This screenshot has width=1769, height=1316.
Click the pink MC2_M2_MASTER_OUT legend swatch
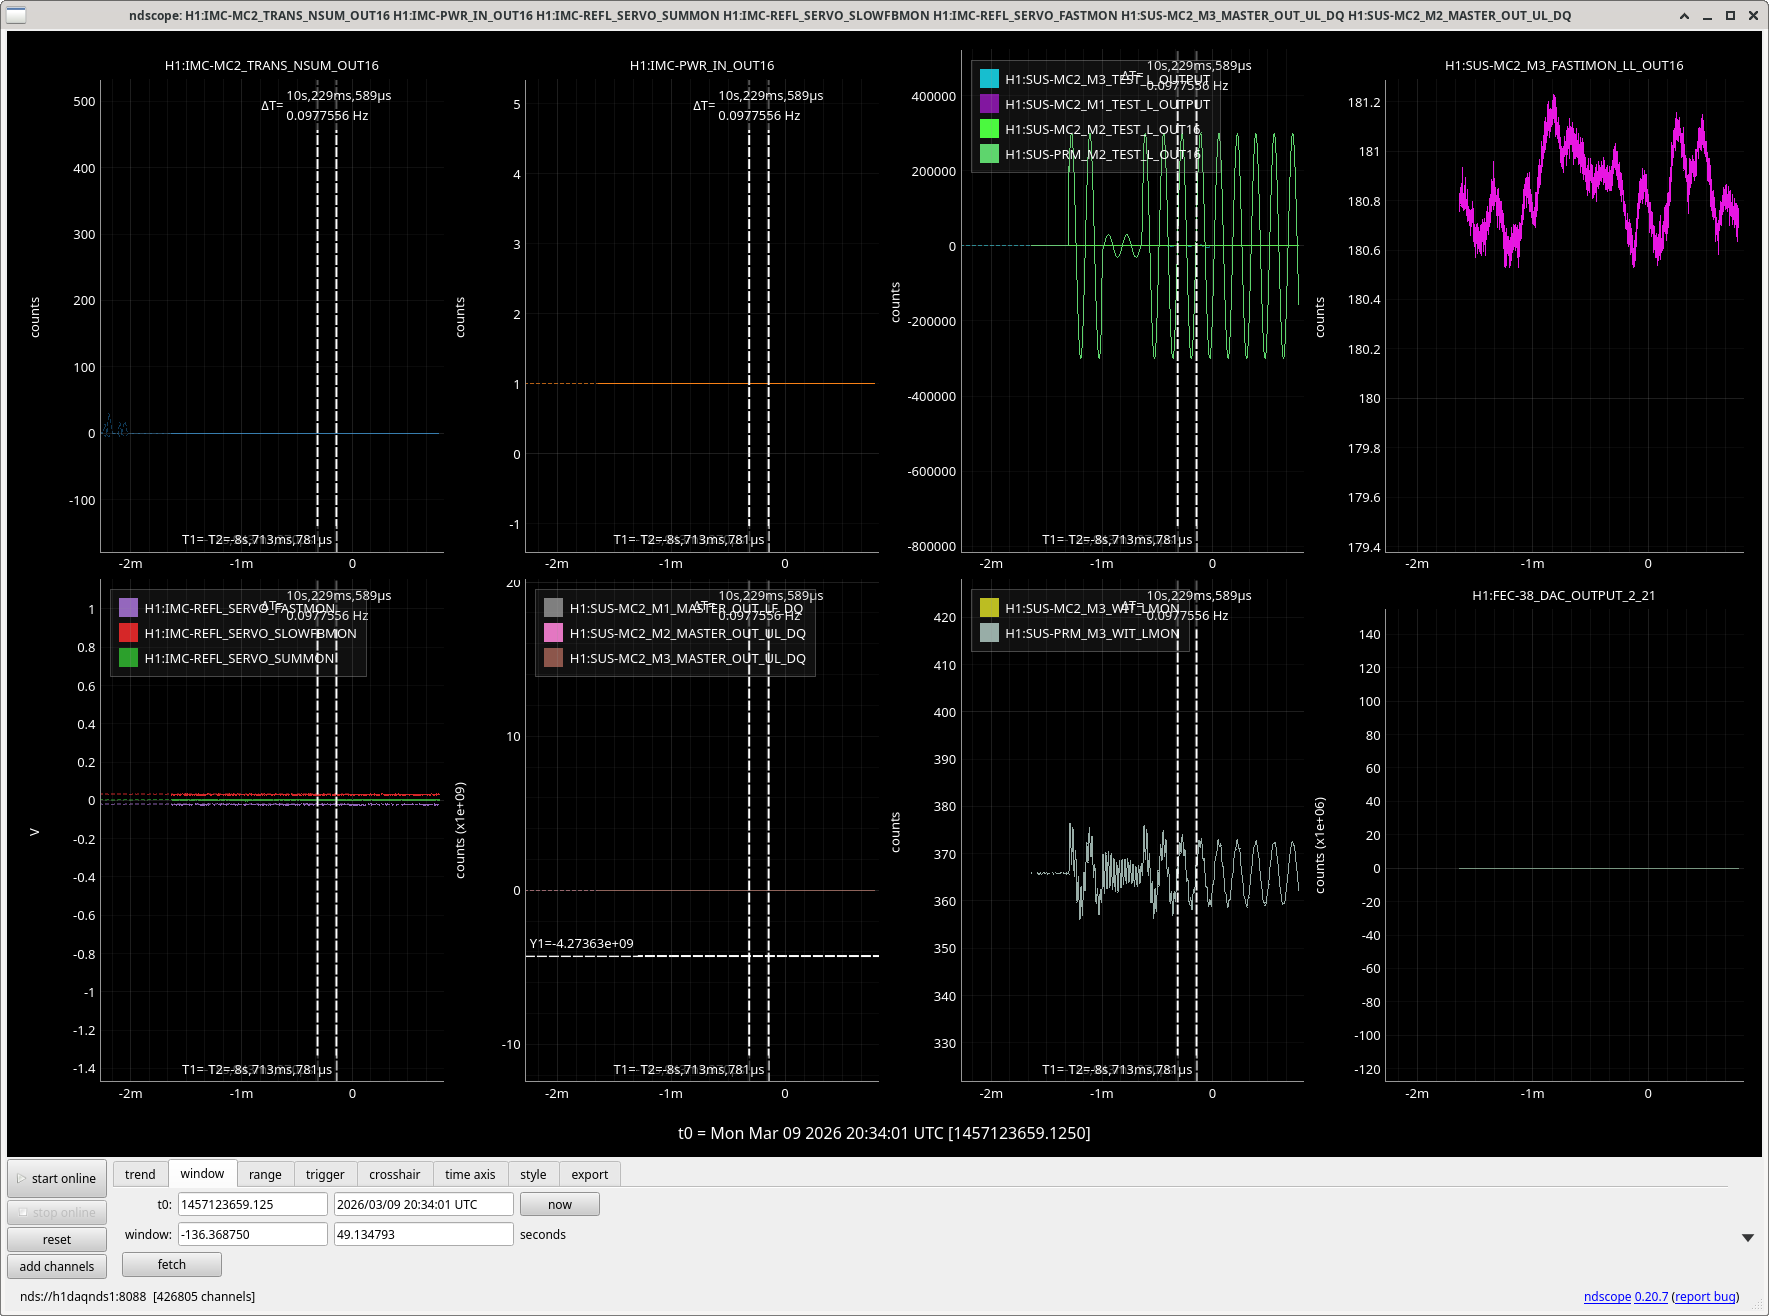[x=553, y=633]
